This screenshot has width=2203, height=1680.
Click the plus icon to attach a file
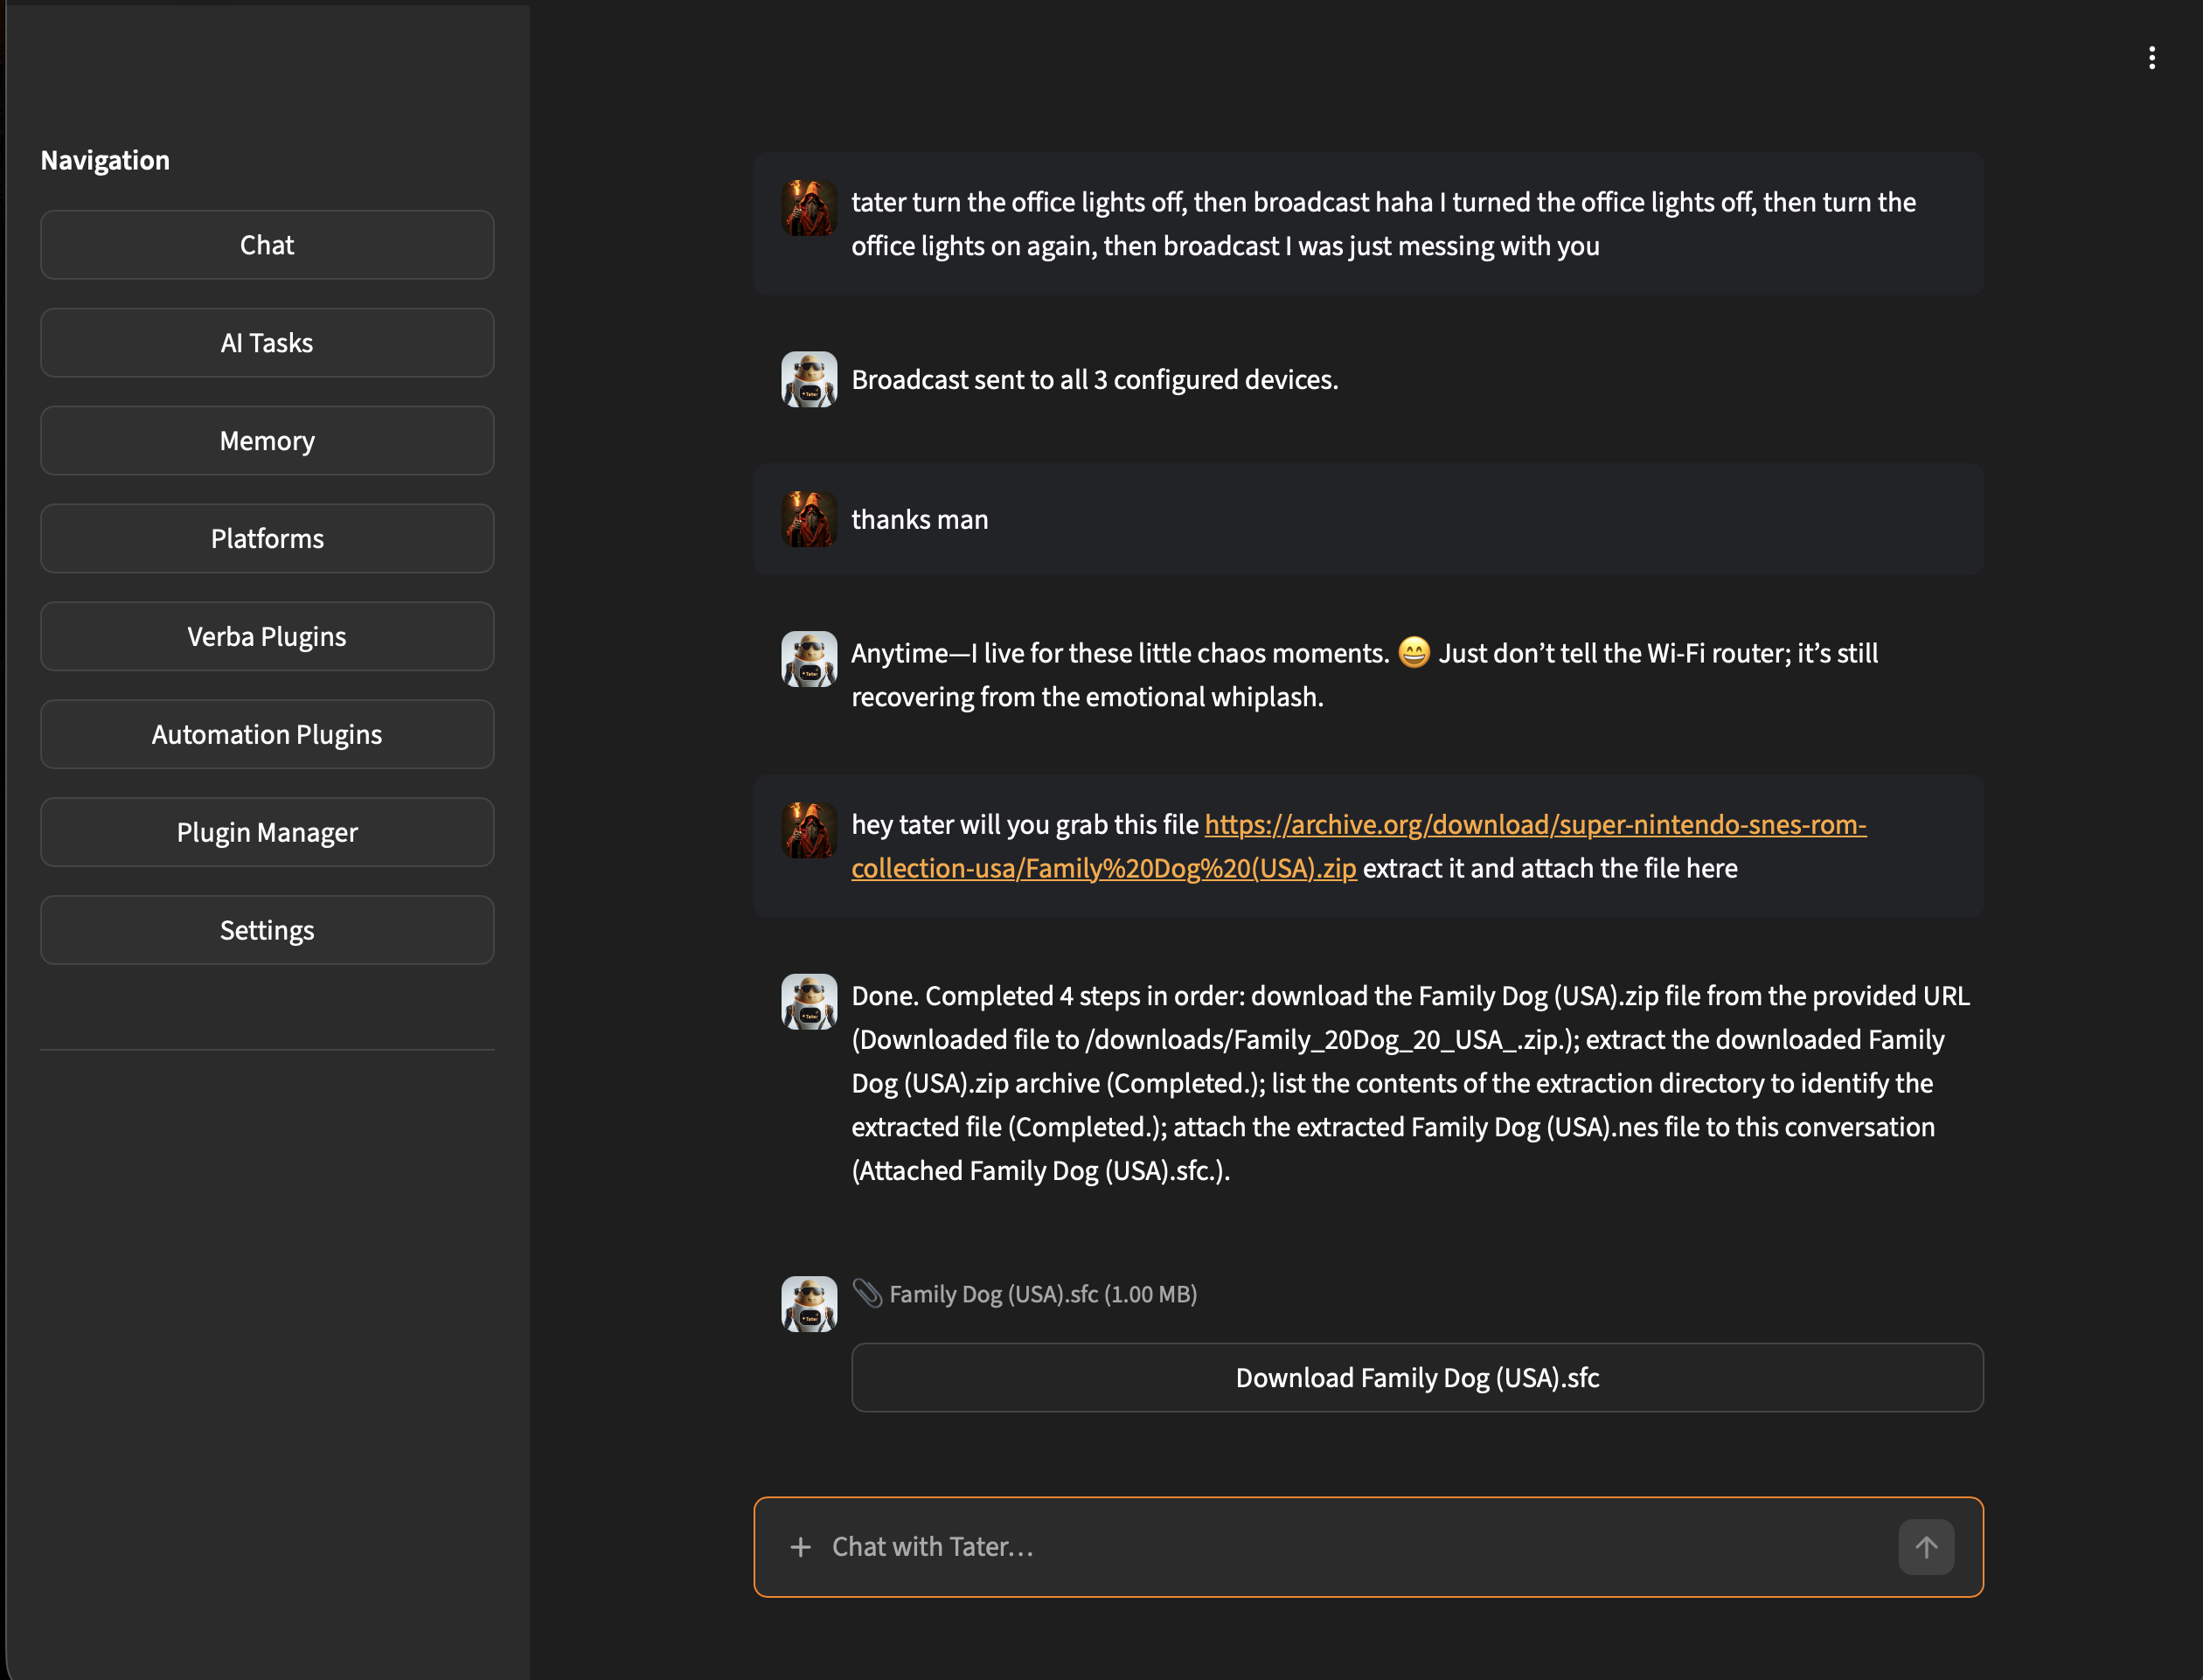tap(800, 1546)
